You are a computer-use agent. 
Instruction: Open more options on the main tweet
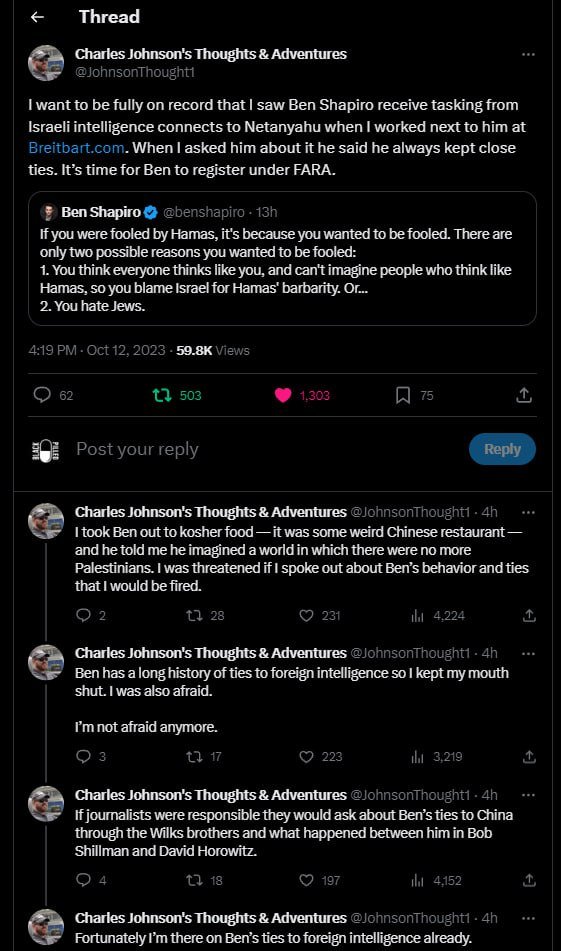pyautogui.click(x=528, y=54)
